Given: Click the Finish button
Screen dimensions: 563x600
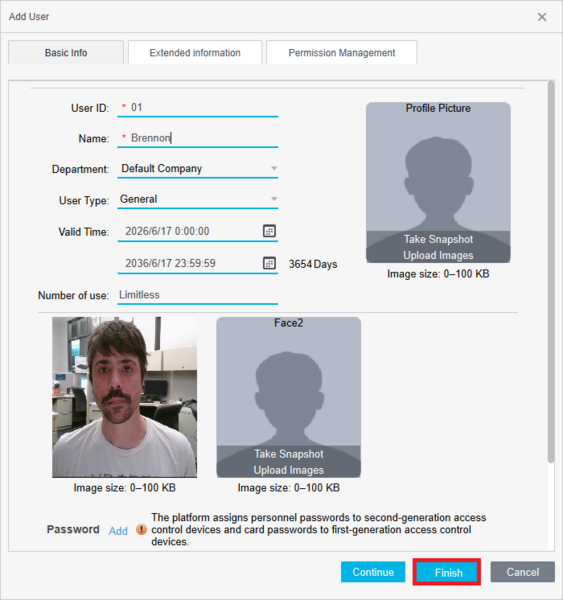Looking at the screenshot, I should (x=448, y=572).
